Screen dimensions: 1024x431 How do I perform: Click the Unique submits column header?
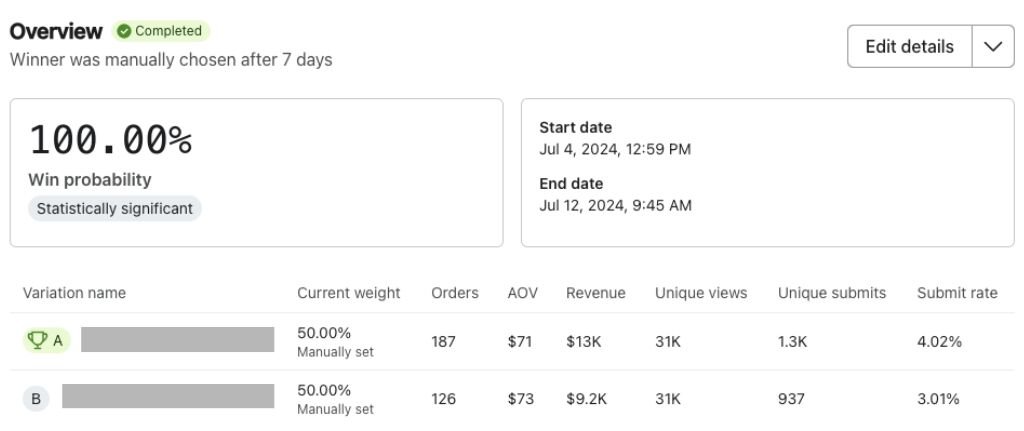(x=832, y=293)
